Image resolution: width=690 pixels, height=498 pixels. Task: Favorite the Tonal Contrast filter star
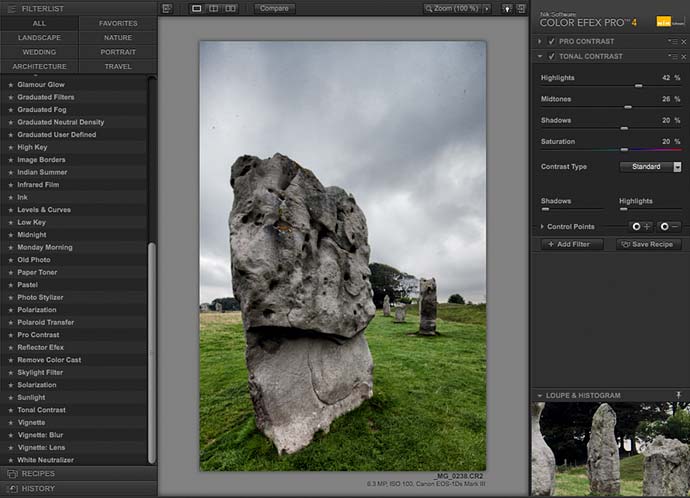coord(11,410)
